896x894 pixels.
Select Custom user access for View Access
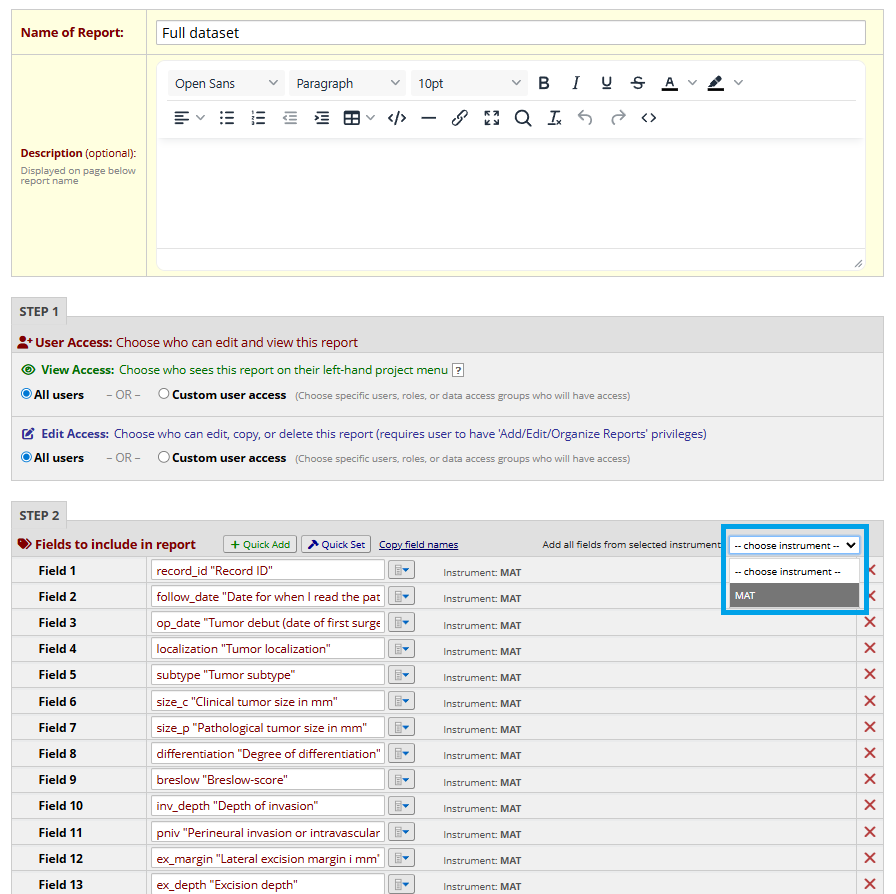tap(164, 394)
